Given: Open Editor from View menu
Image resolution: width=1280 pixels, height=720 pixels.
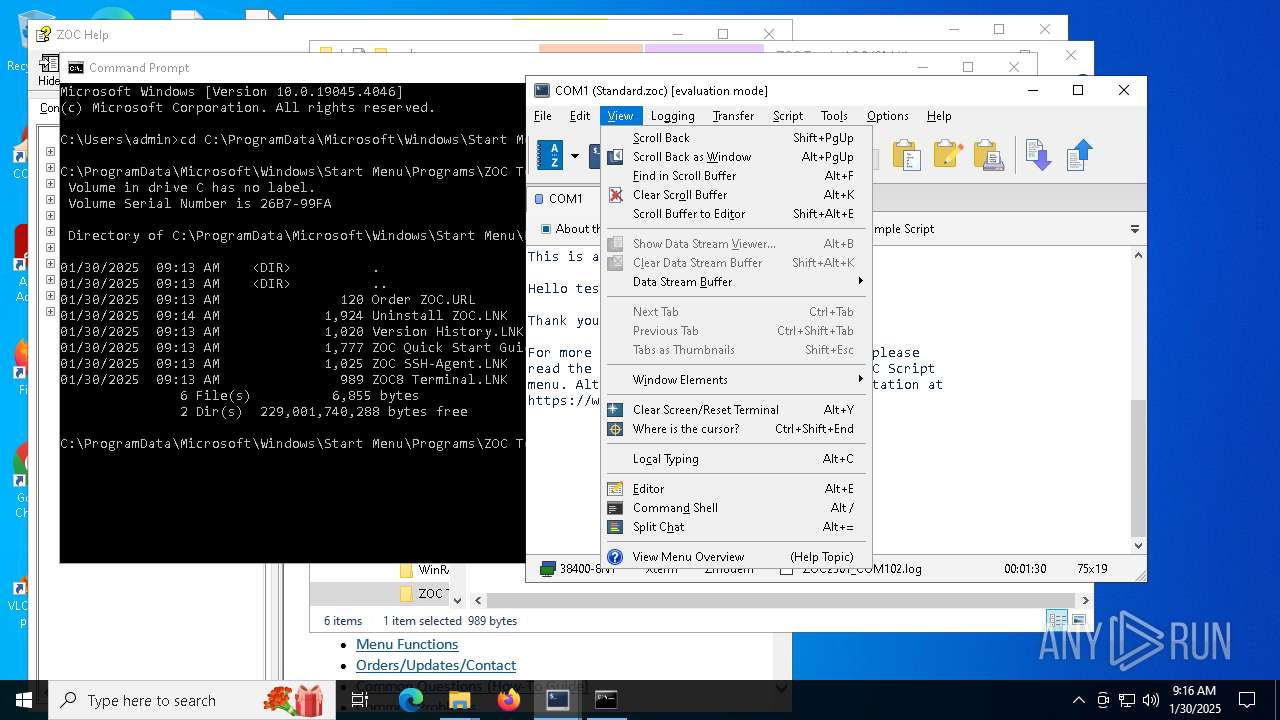Looking at the screenshot, I should (x=735, y=489).
